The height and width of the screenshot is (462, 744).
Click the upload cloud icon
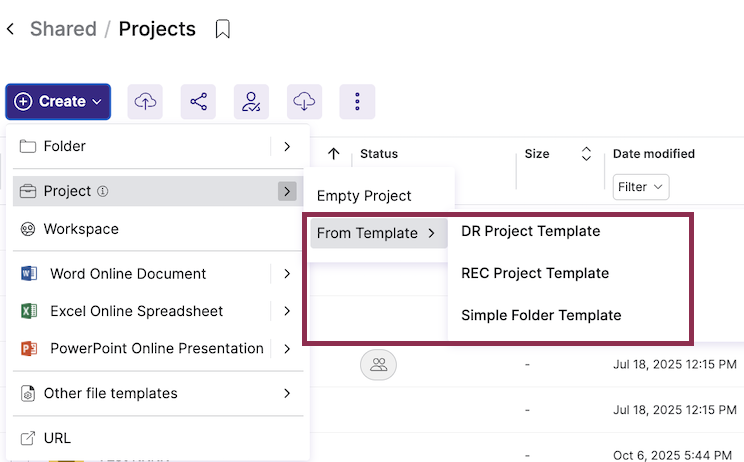click(x=145, y=102)
